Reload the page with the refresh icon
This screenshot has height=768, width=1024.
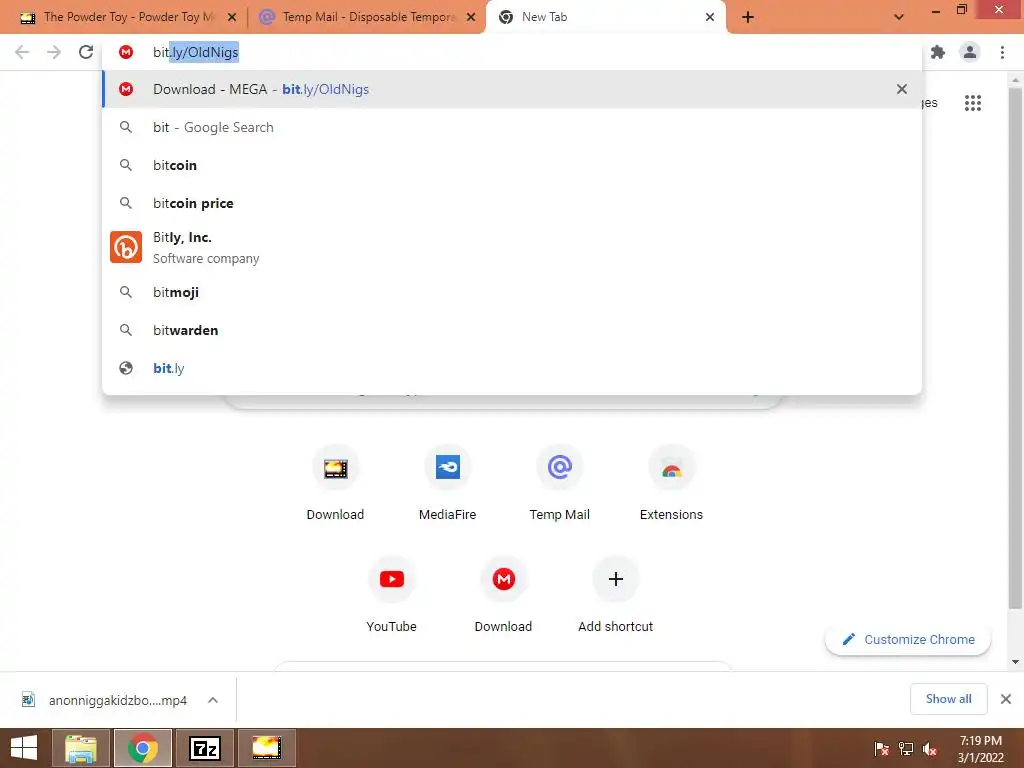pos(86,52)
